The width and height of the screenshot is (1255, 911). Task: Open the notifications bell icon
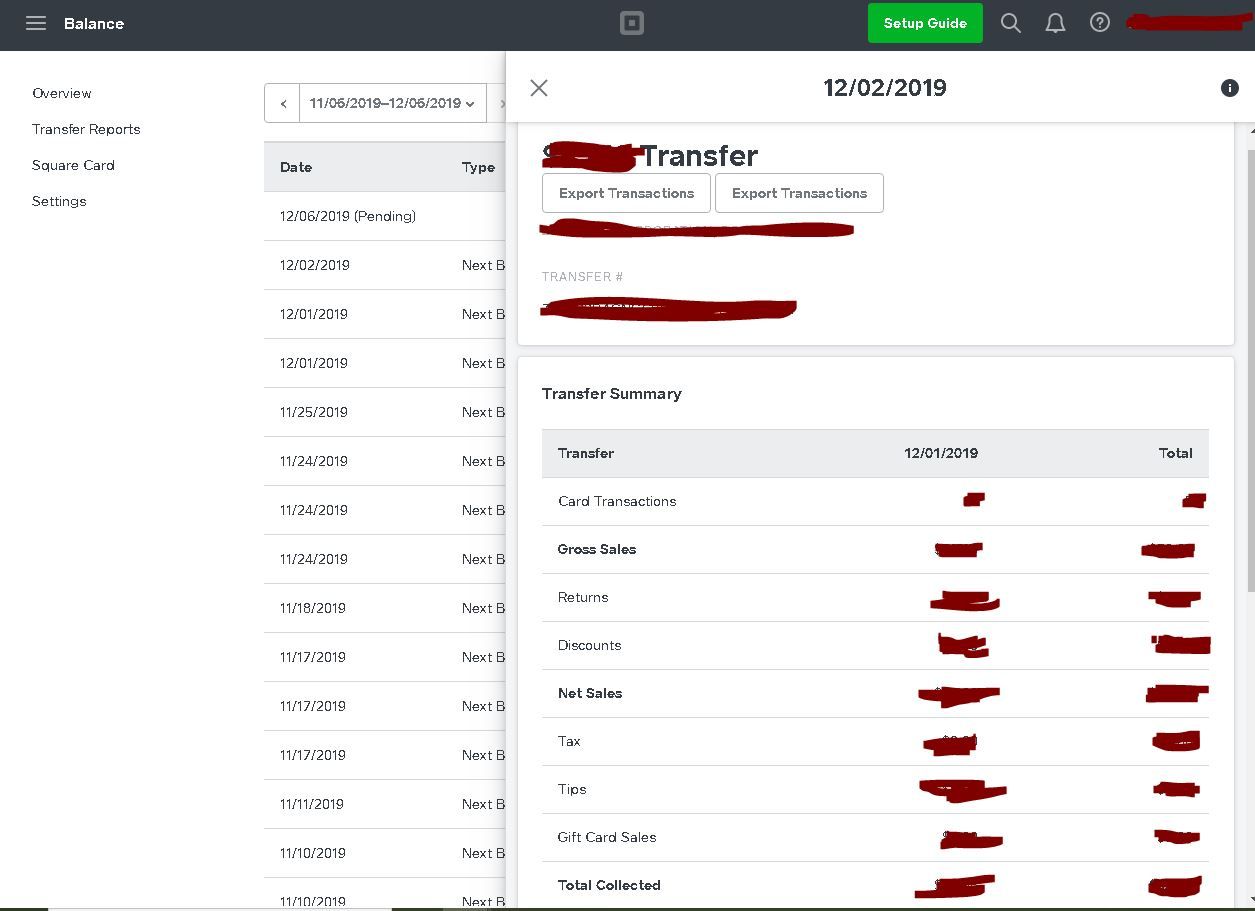click(x=1055, y=23)
